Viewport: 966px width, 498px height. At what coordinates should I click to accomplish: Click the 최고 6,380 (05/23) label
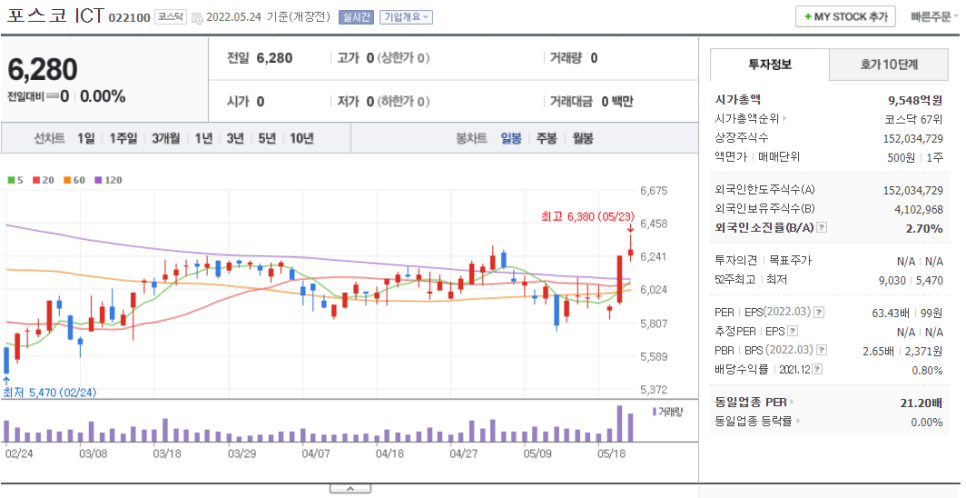click(x=587, y=216)
